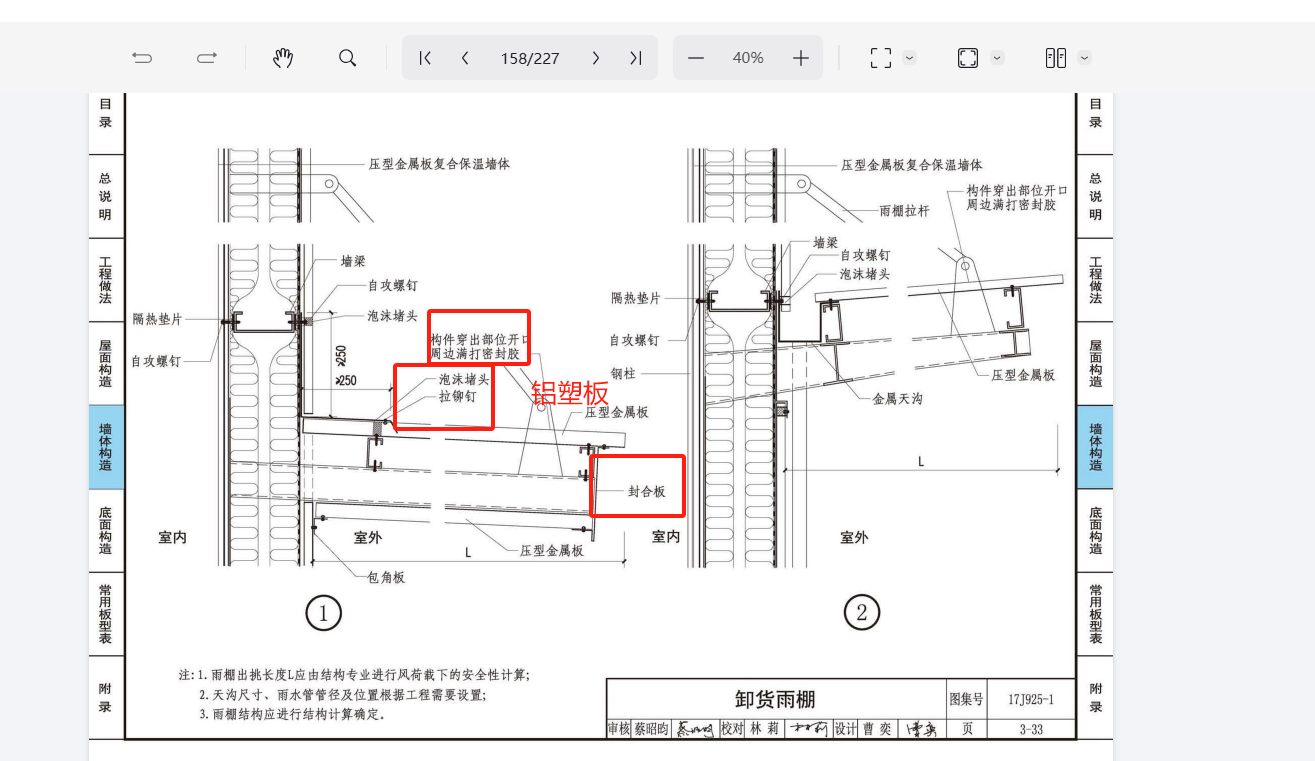This screenshot has width=1315, height=761.
Task: Open the 总说明 tab on the right margin
Action: click(1095, 196)
